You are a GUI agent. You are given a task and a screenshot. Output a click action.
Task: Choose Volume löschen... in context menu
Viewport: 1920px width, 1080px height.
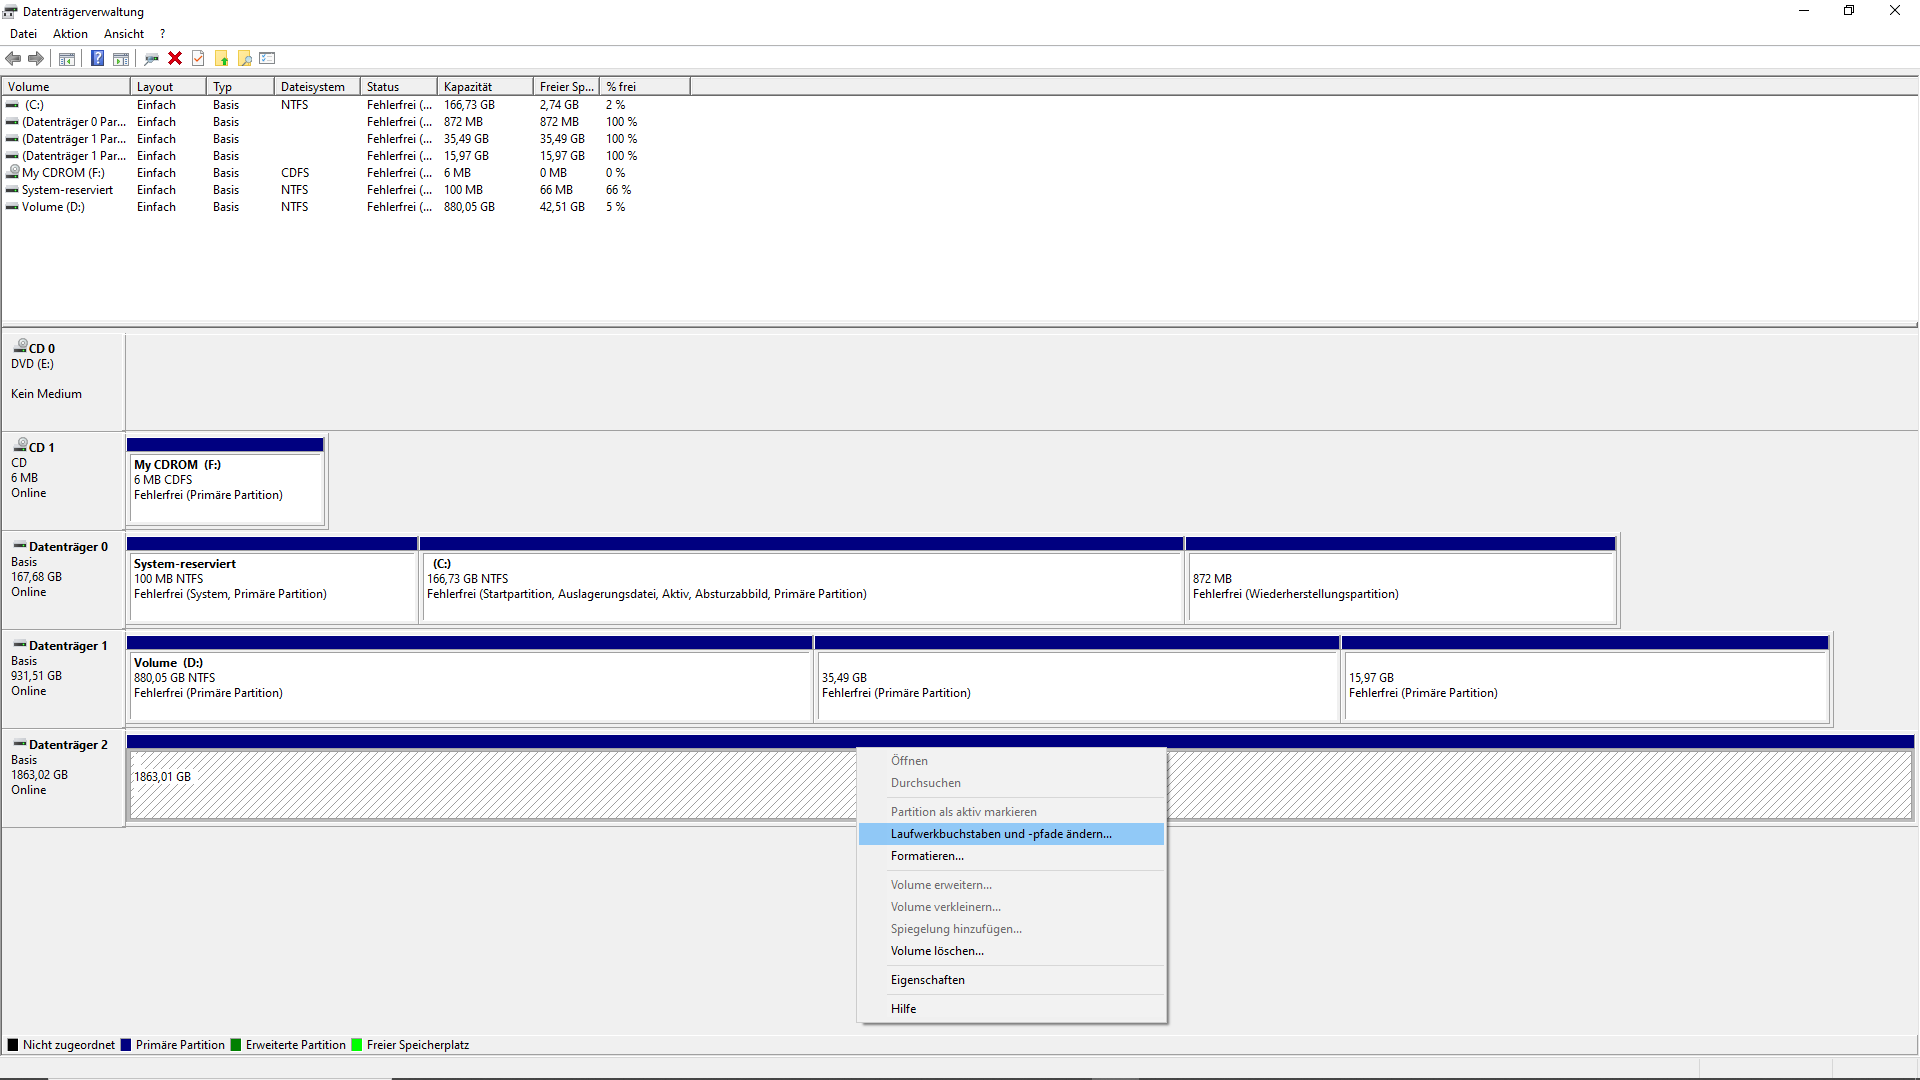pyautogui.click(x=1011, y=951)
